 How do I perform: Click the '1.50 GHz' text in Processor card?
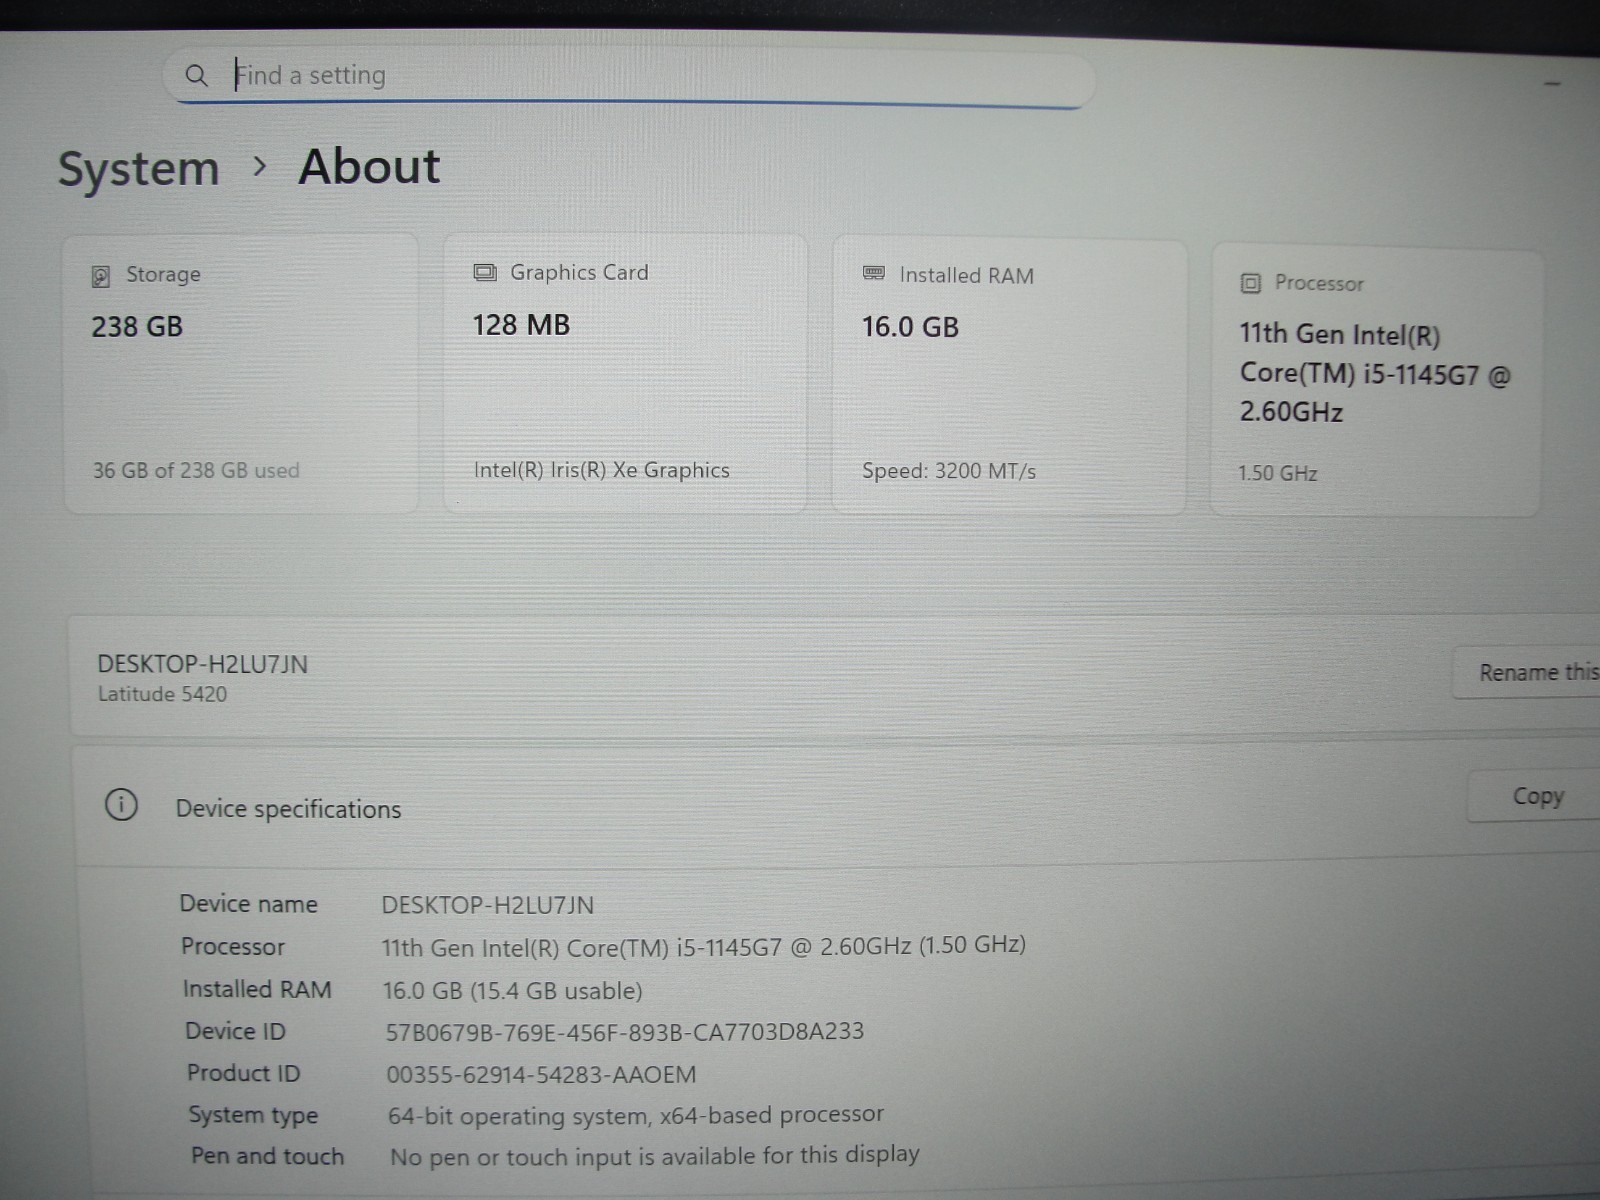point(1278,473)
